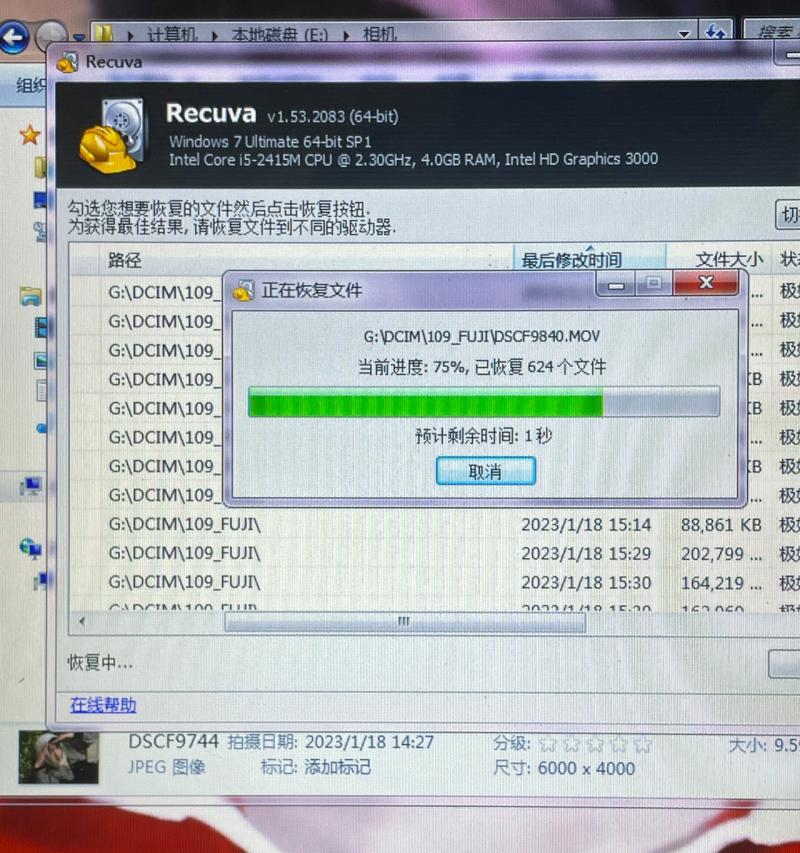
Task: Click the 拍摄日期 2023/1/18 14:27 value
Action: pyautogui.click(x=369, y=742)
